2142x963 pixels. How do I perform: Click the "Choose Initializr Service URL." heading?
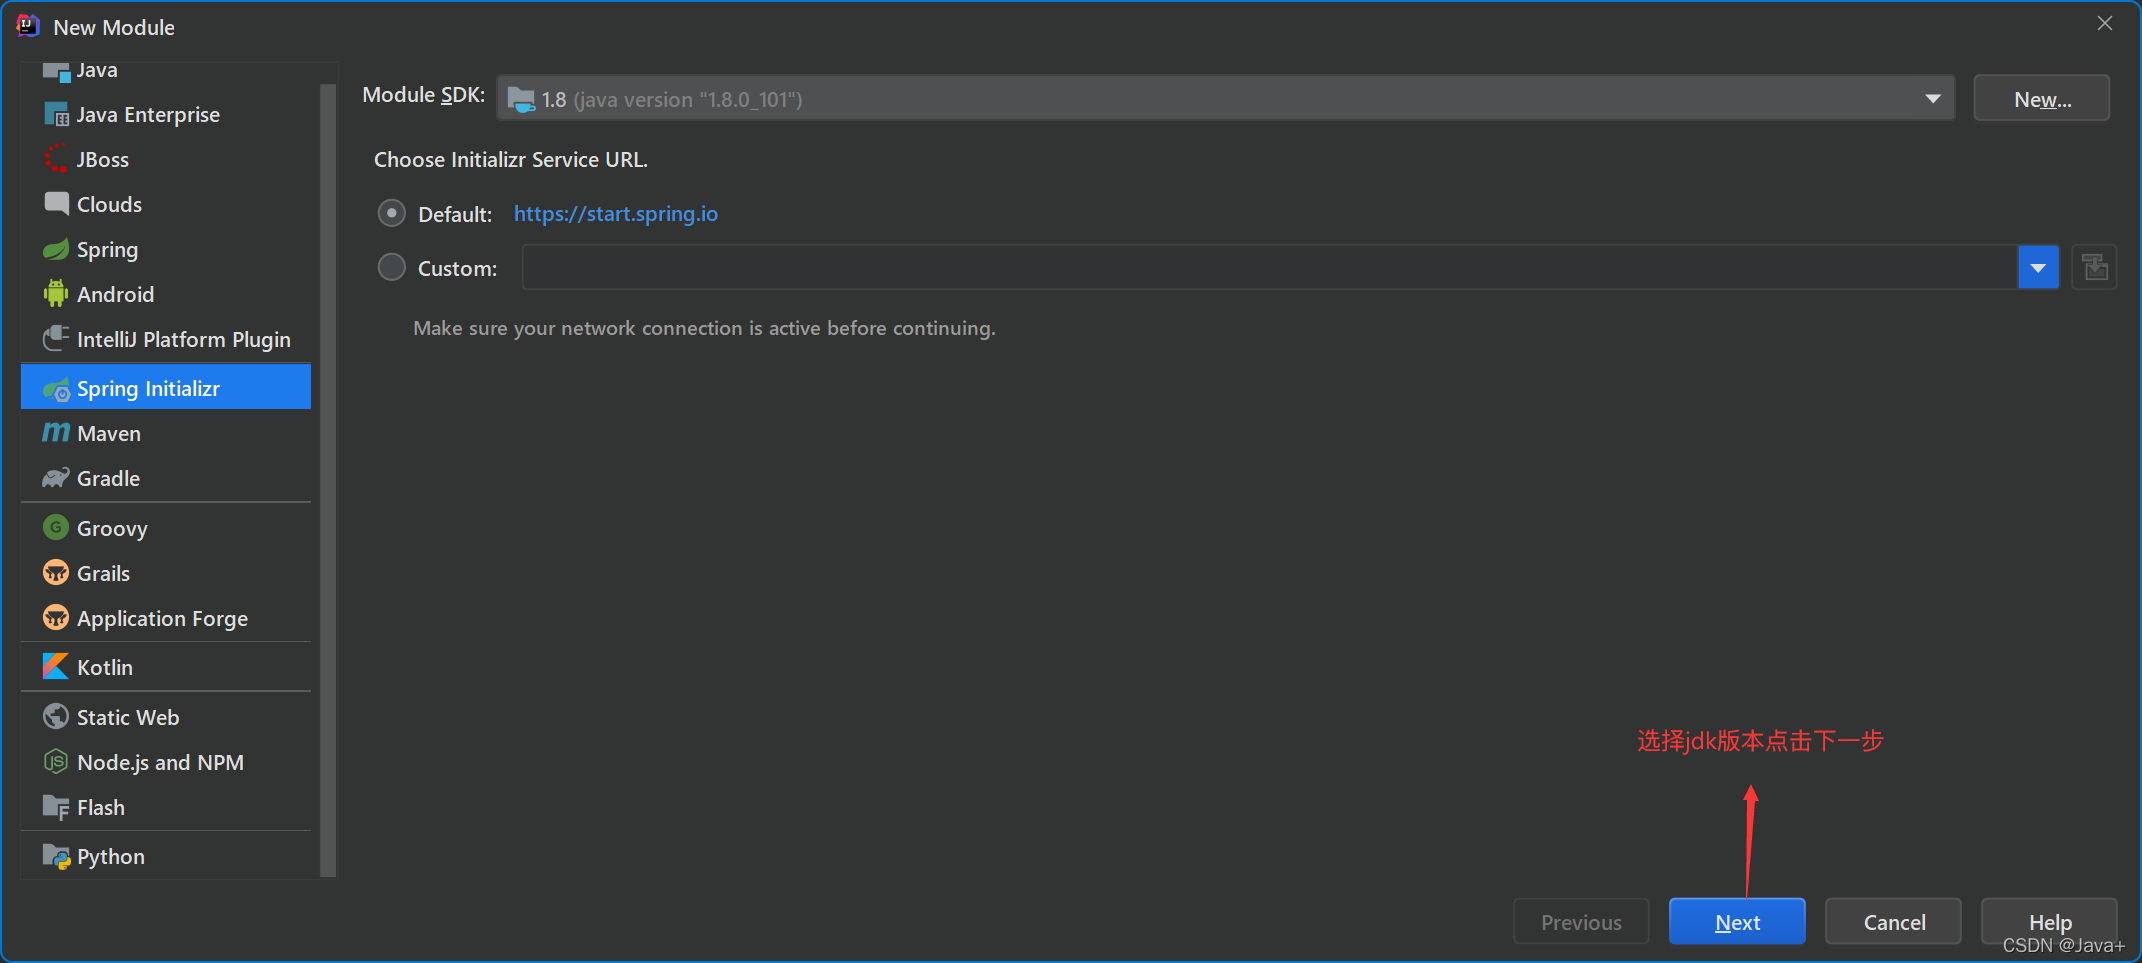(x=511, y=160)
